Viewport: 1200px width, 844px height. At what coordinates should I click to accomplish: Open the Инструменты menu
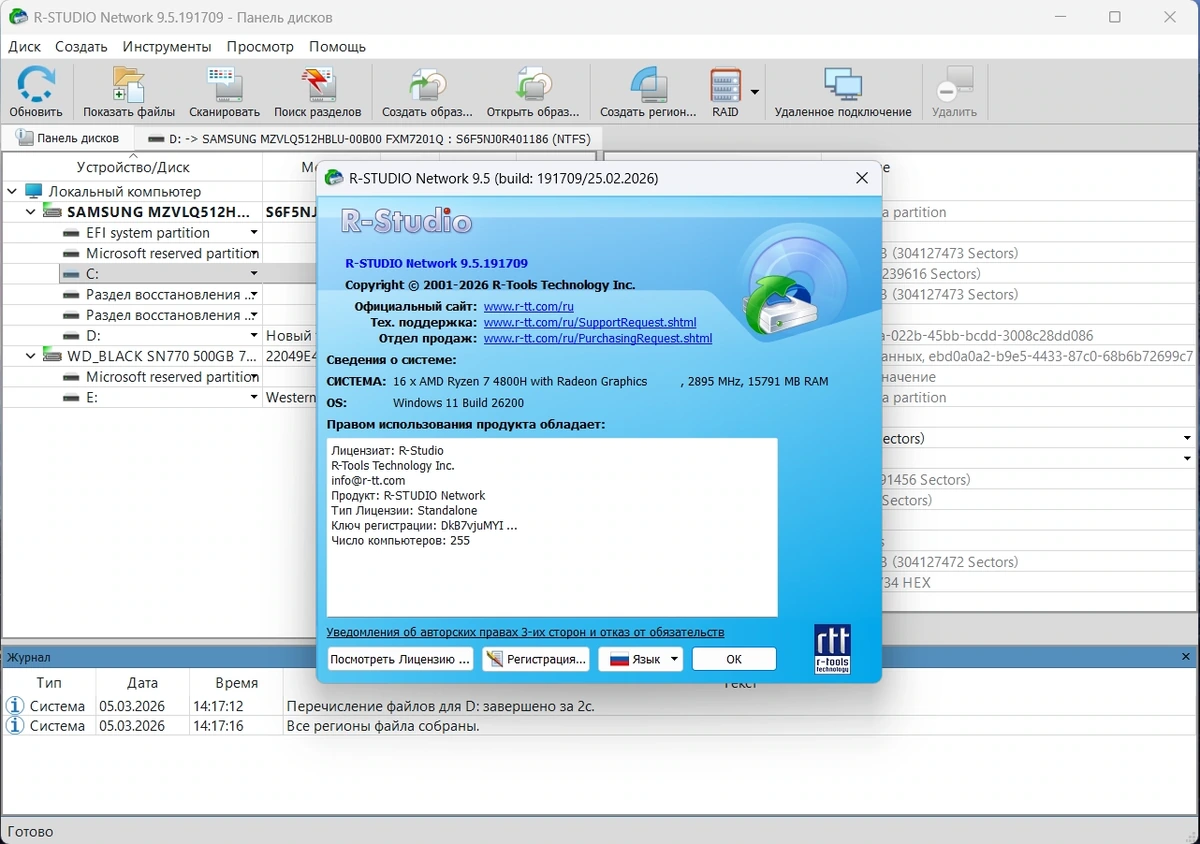click(167, 46)
